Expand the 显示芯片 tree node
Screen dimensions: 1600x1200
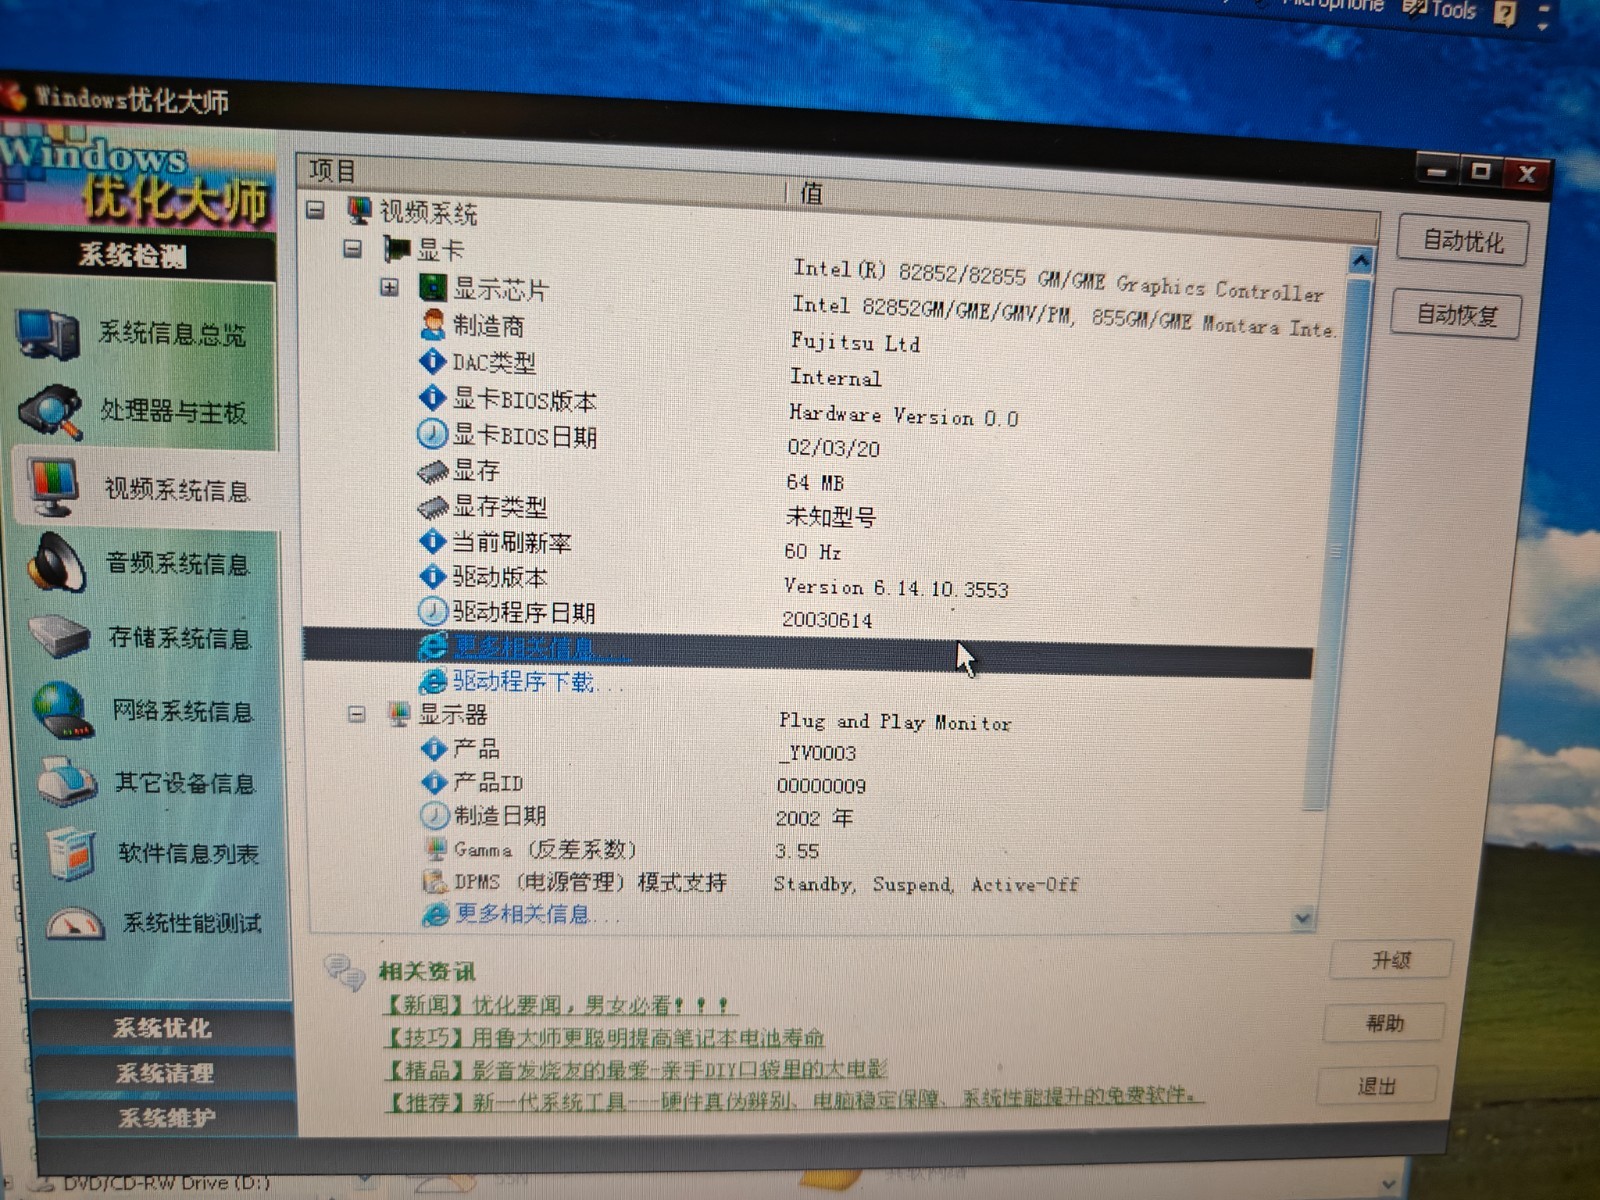click(389, 287)
